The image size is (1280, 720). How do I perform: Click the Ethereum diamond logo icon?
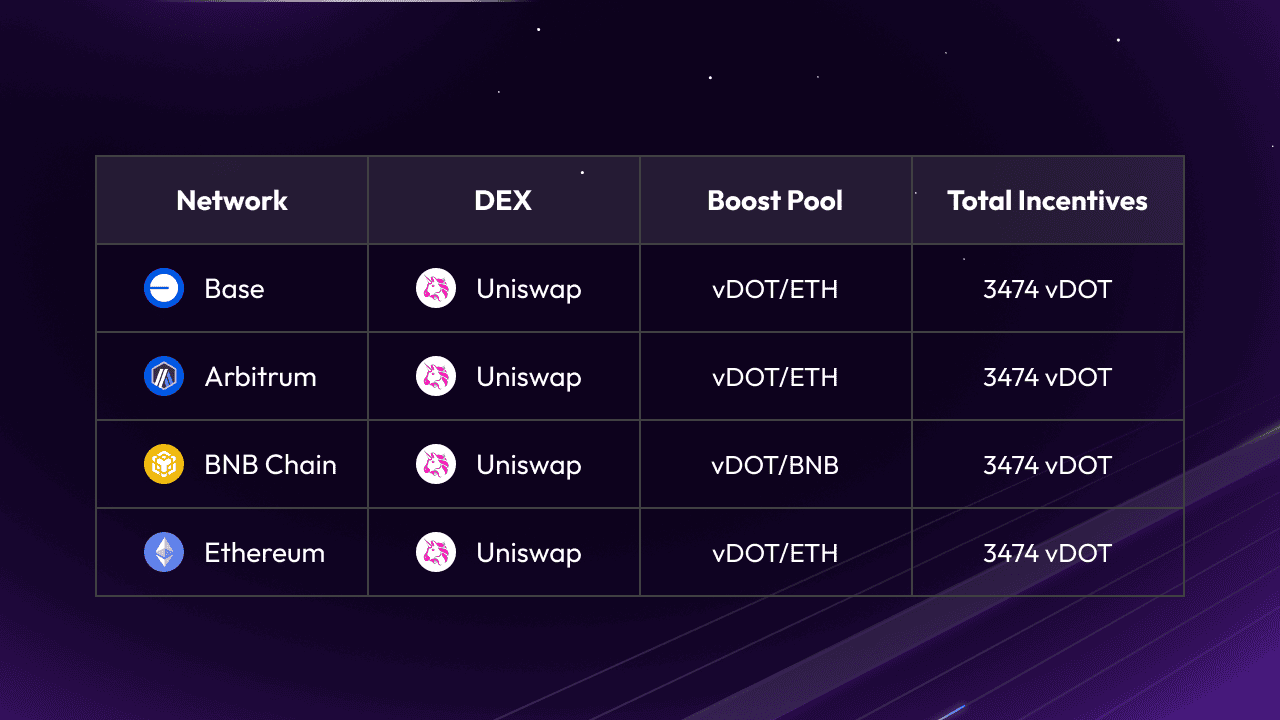[164, 553]
